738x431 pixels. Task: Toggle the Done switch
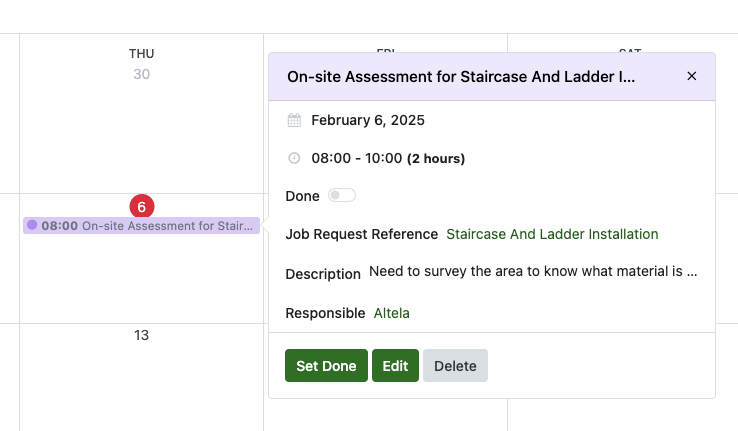[x=341, y=195]
